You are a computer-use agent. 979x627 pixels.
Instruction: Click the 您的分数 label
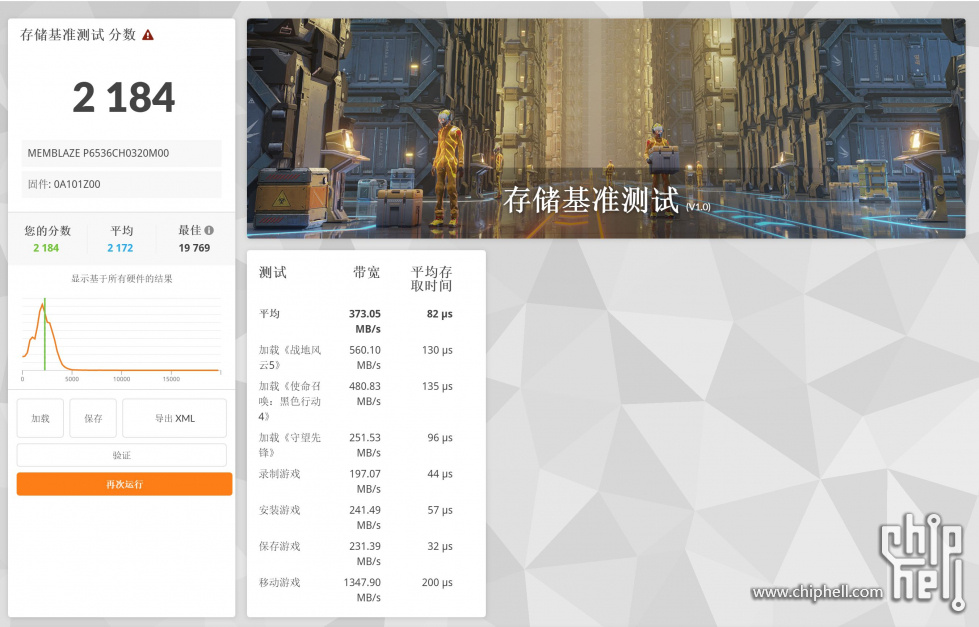[47, 230]
